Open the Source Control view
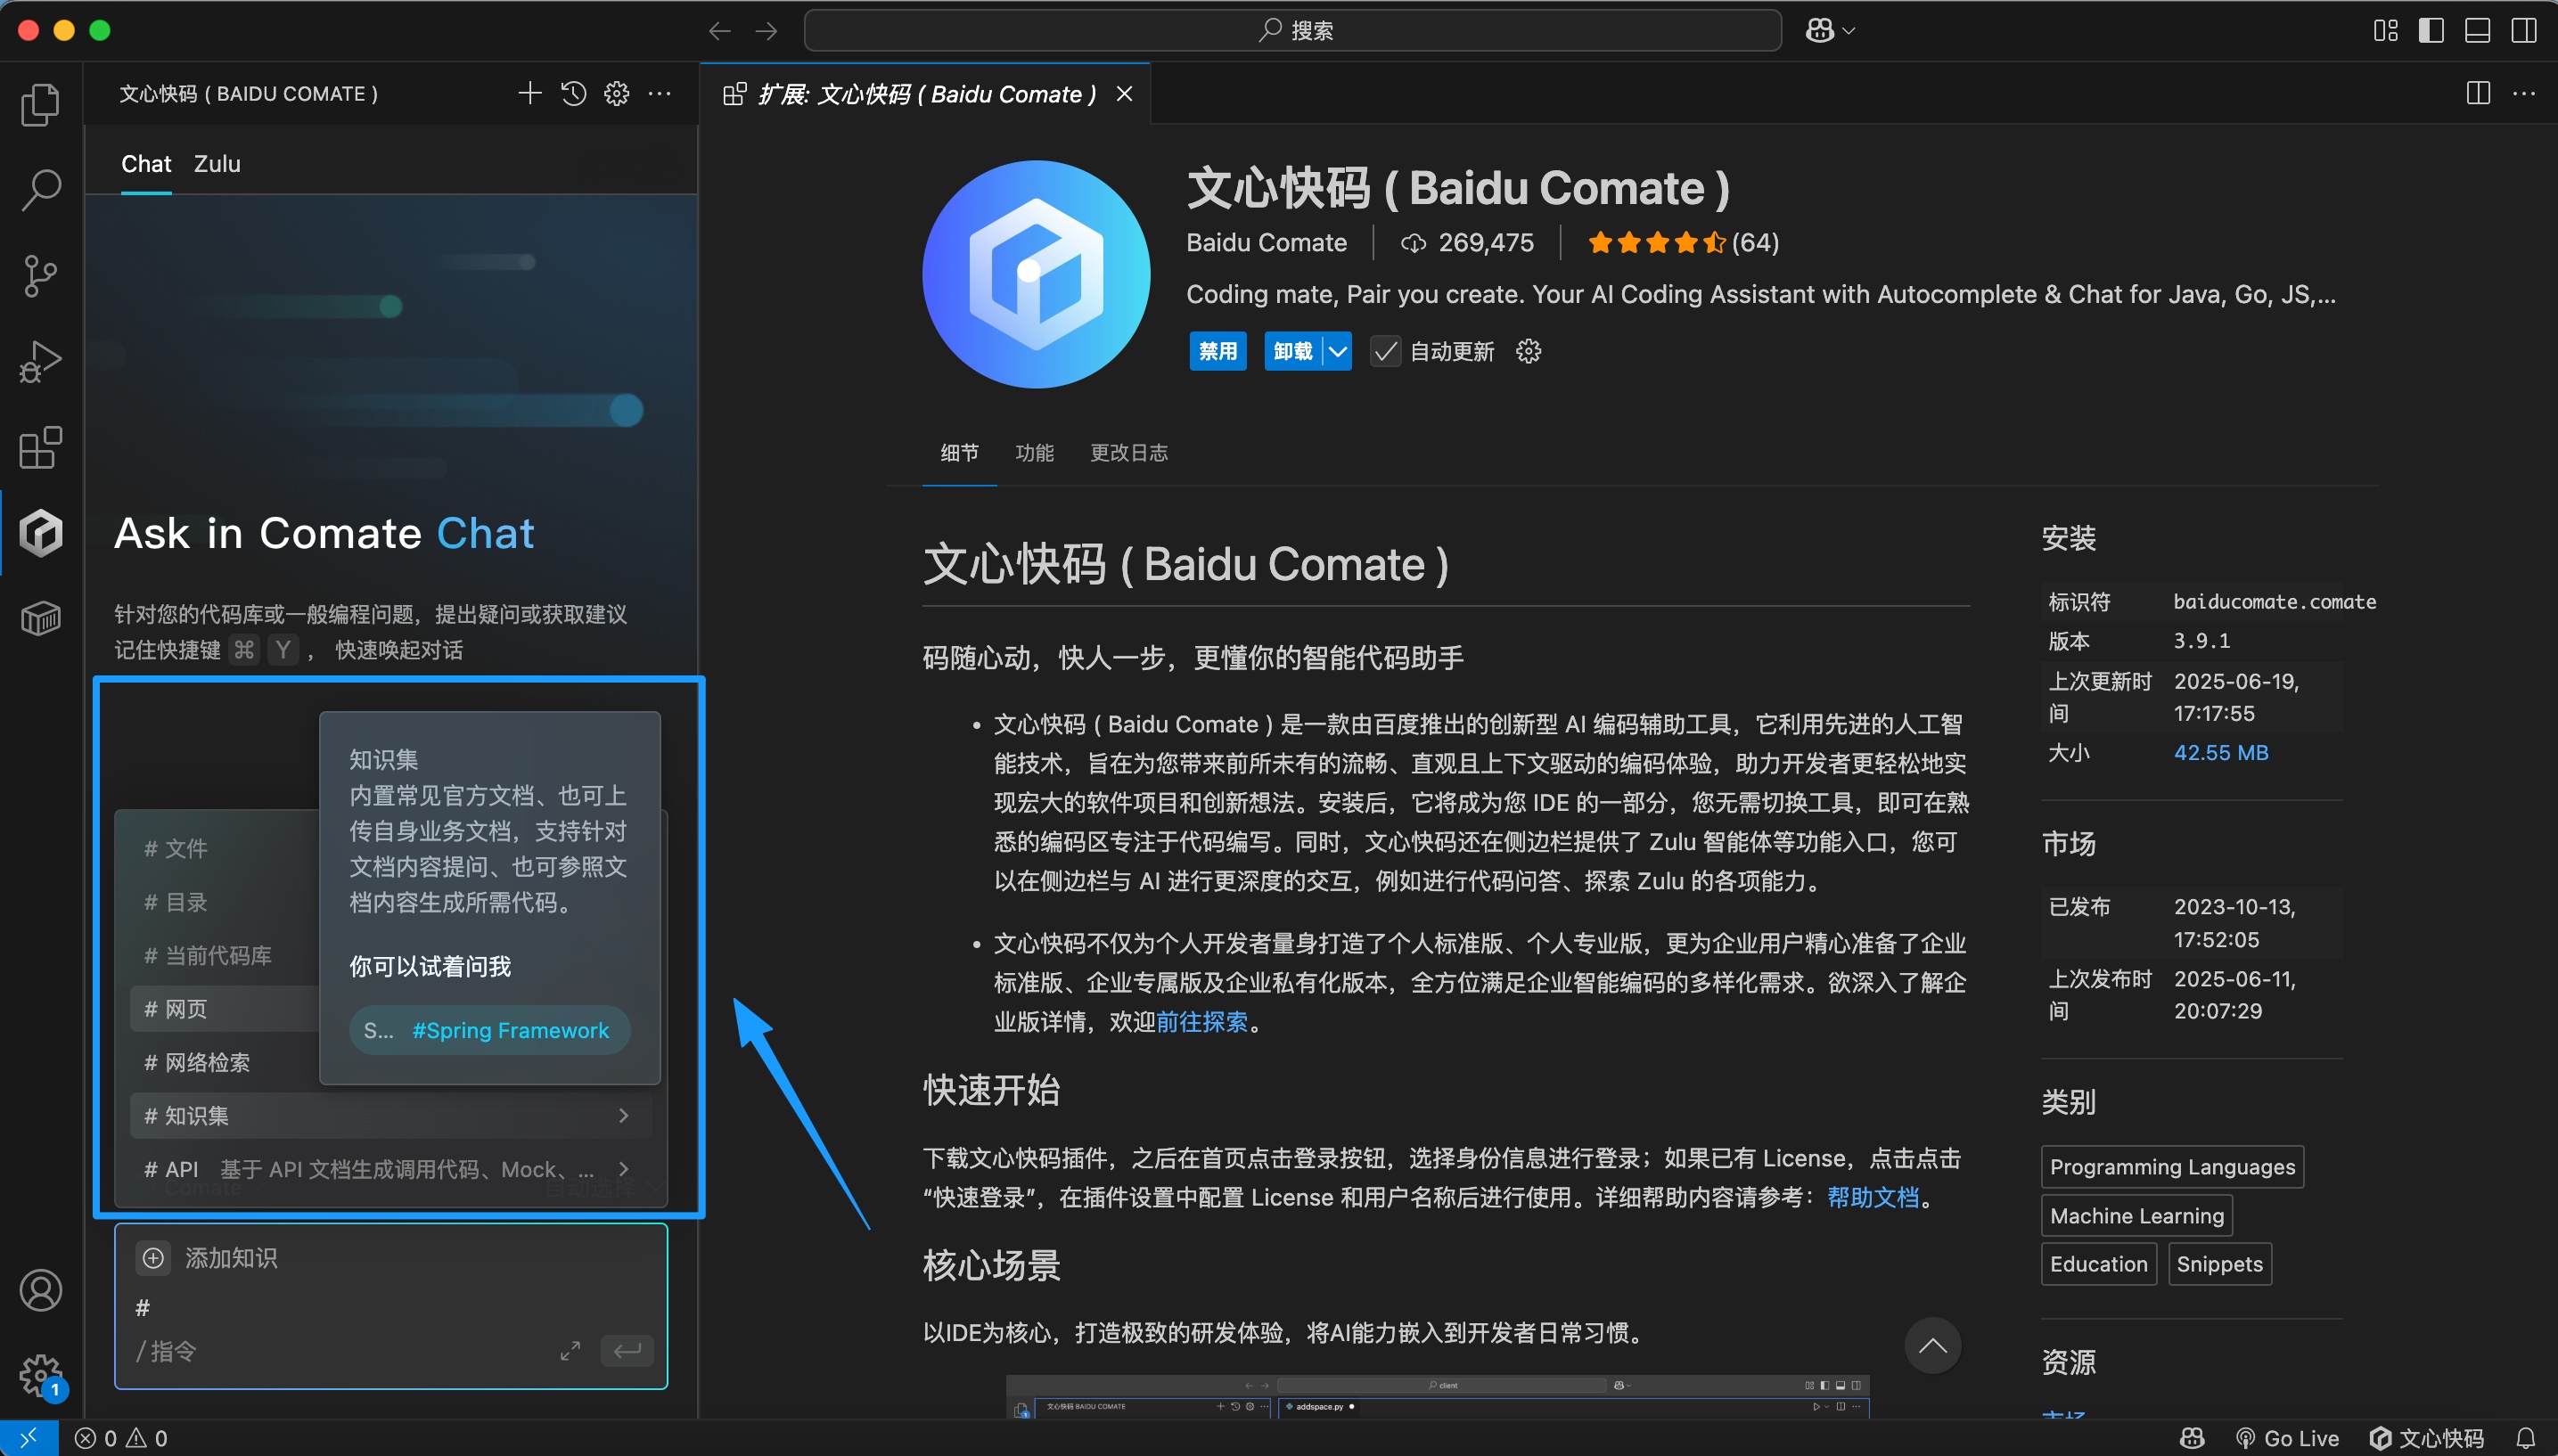2558x1456 pixels. point(40,276)
